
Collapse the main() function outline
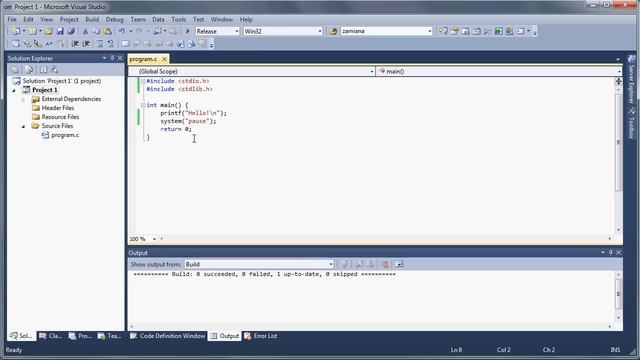click(x=143, y=105)
